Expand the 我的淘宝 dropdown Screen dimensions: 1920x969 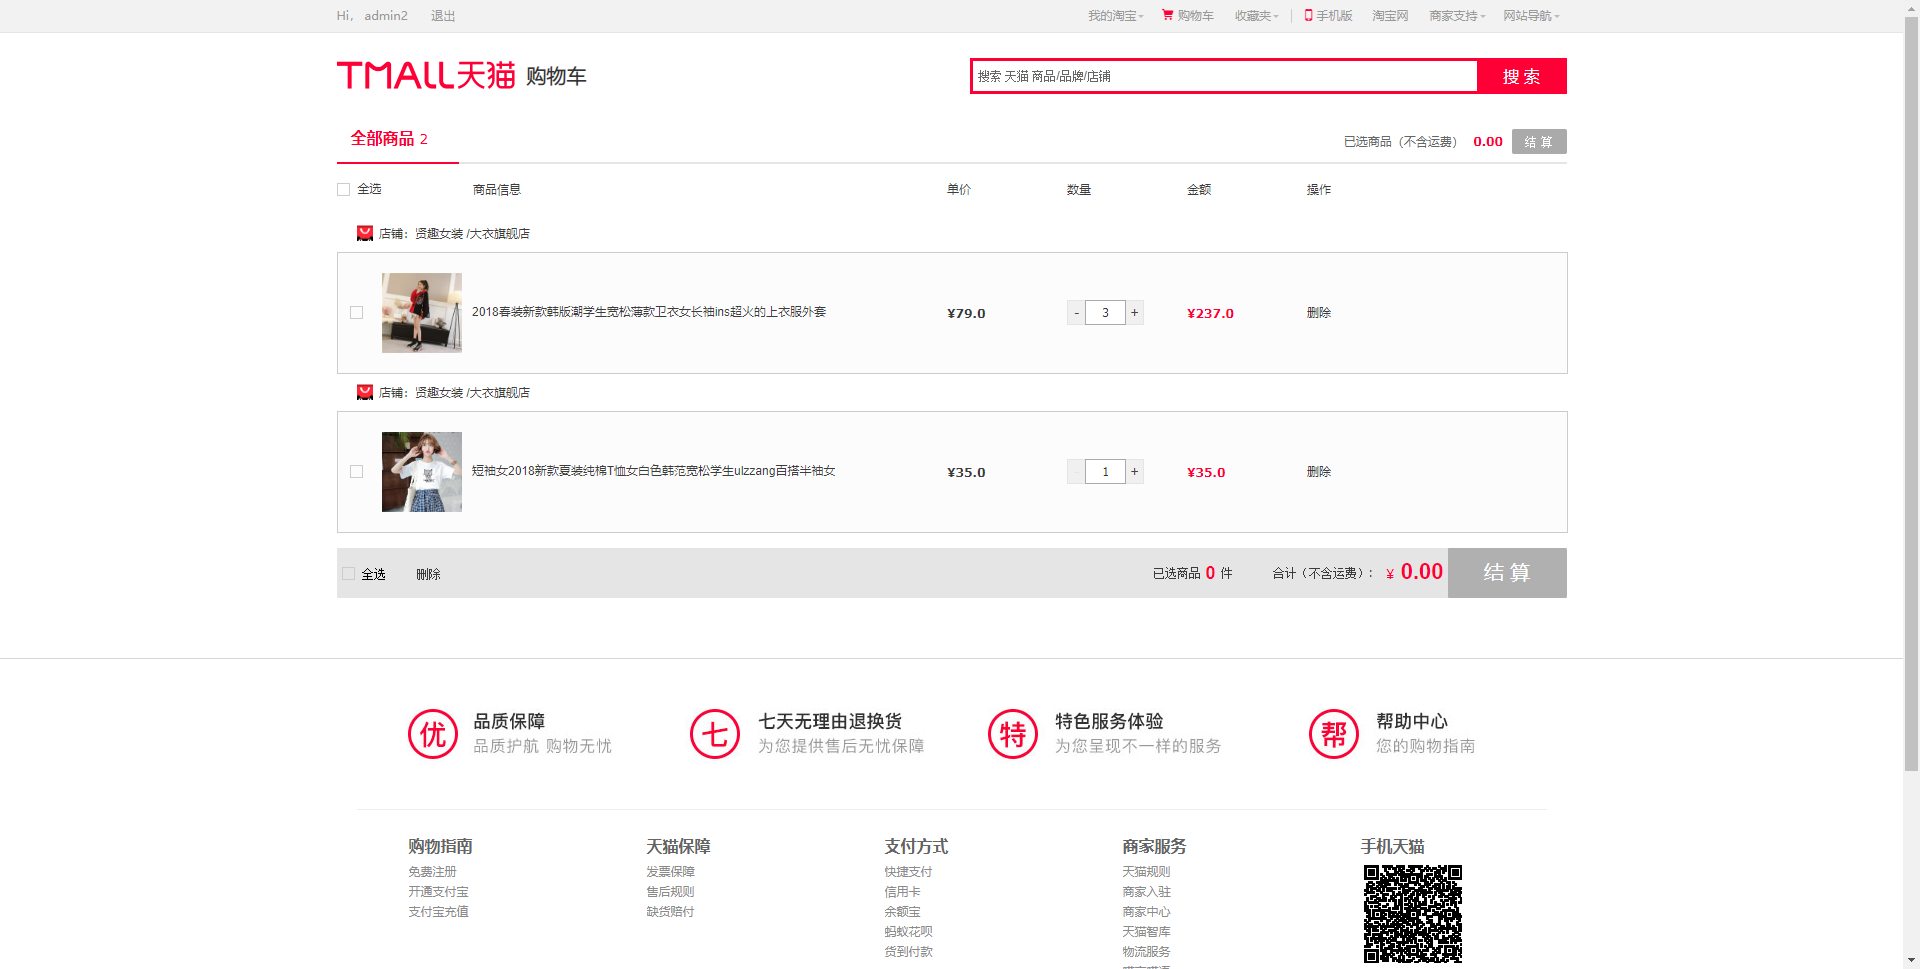(x=1115, y=16)
